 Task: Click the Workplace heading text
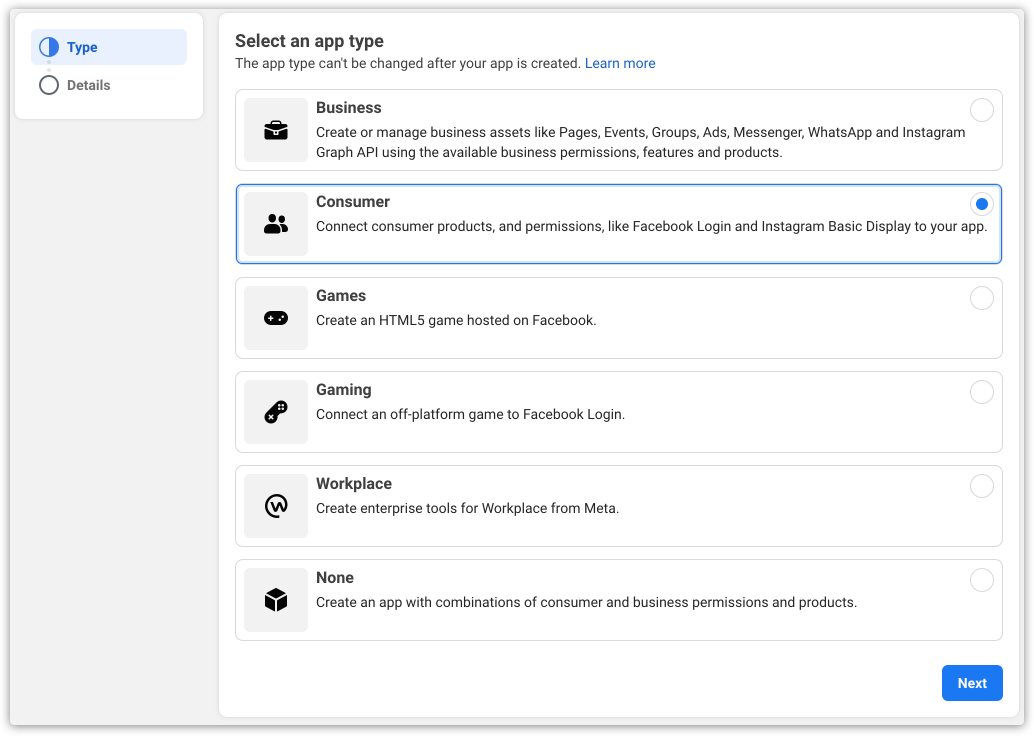pos(354,483)
